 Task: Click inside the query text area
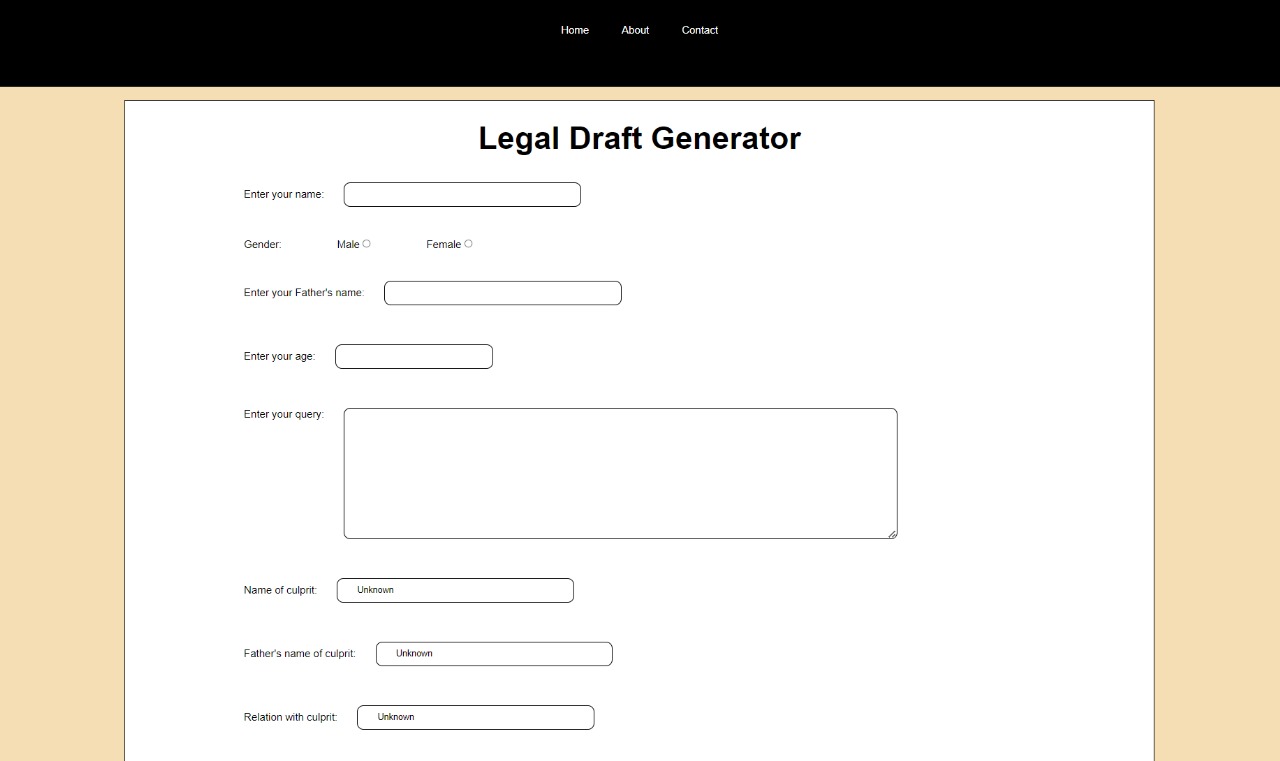[620, 473]
